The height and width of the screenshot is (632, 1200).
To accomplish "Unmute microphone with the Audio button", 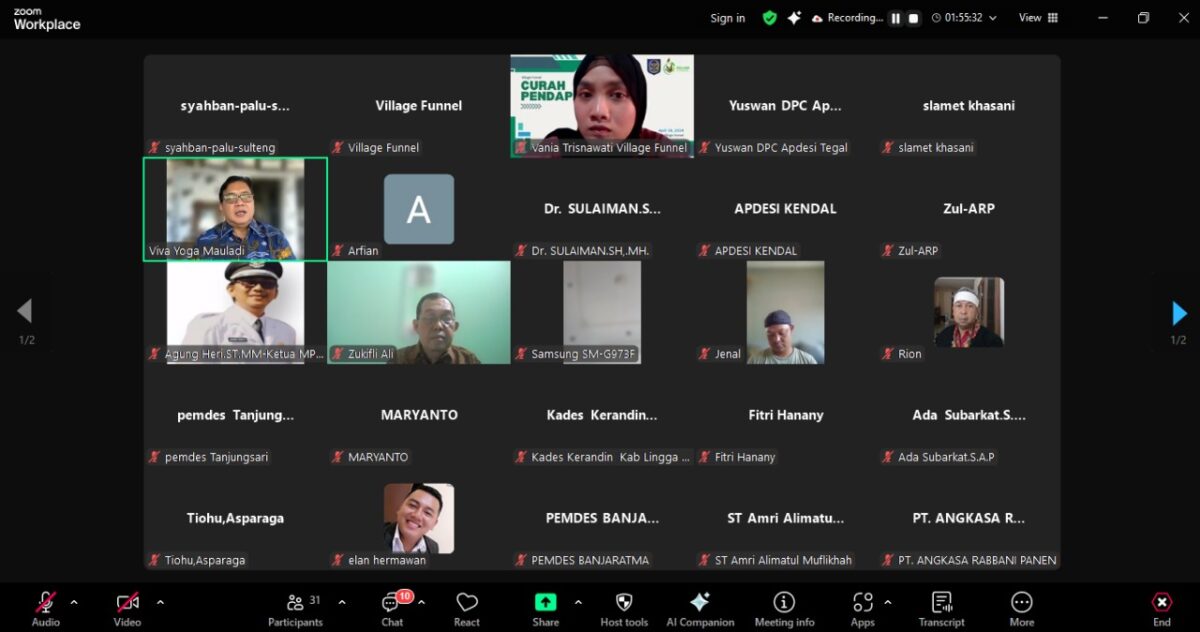I will click(46, 608).
